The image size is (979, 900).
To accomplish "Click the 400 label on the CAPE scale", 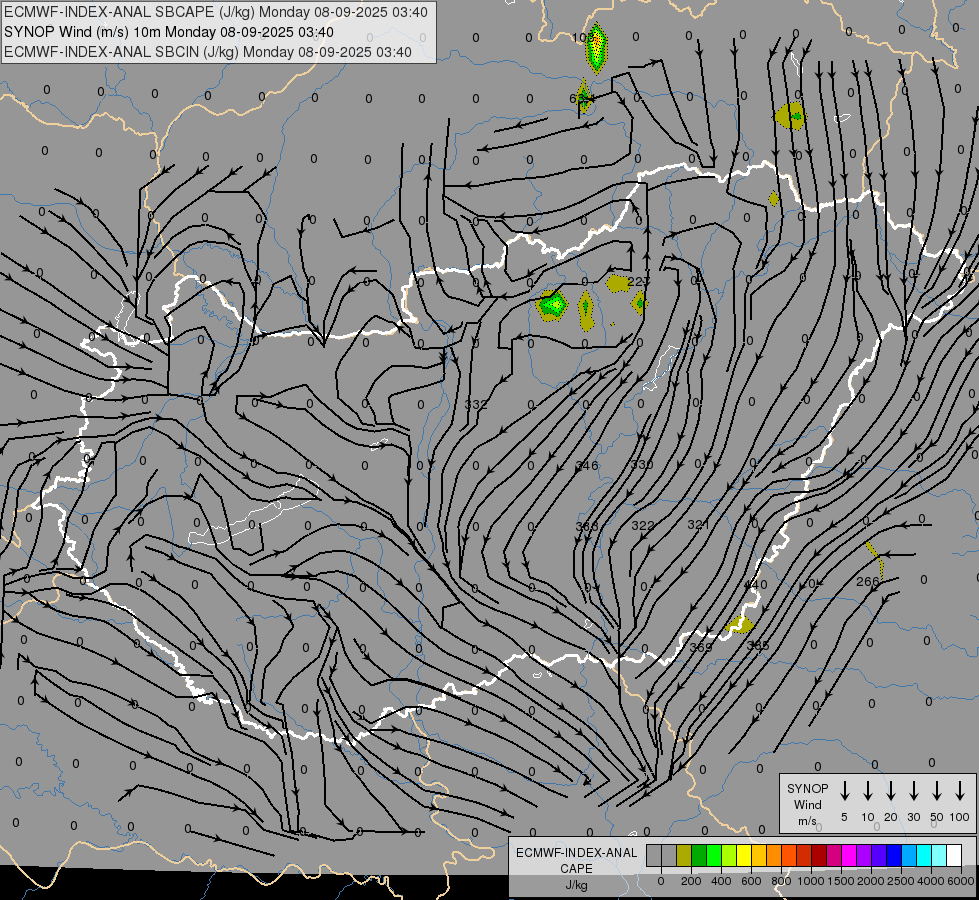I will click(721, 881).
